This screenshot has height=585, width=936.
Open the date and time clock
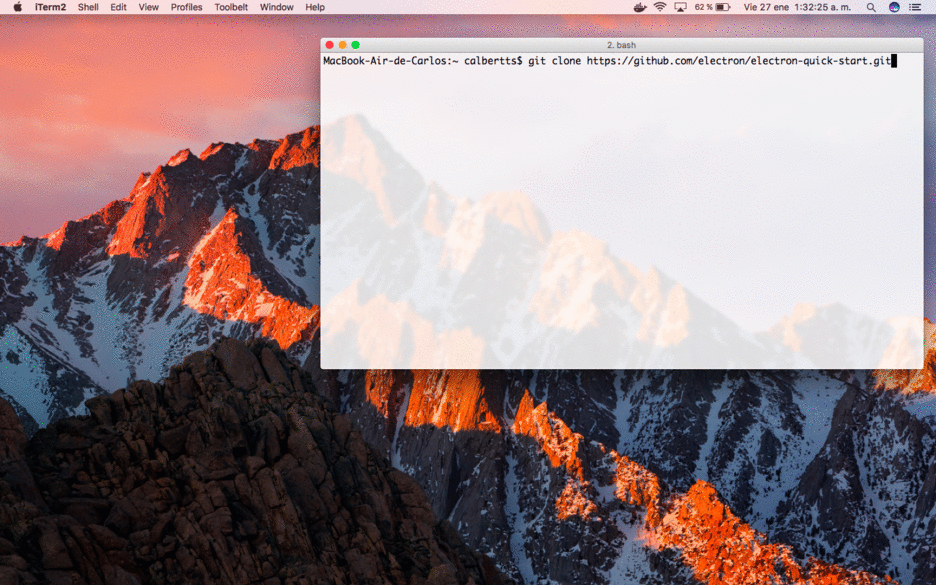point(797,7)
